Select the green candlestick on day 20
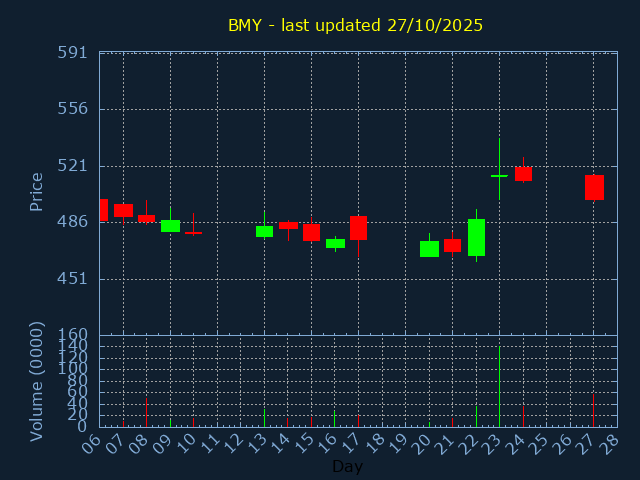 429,249
